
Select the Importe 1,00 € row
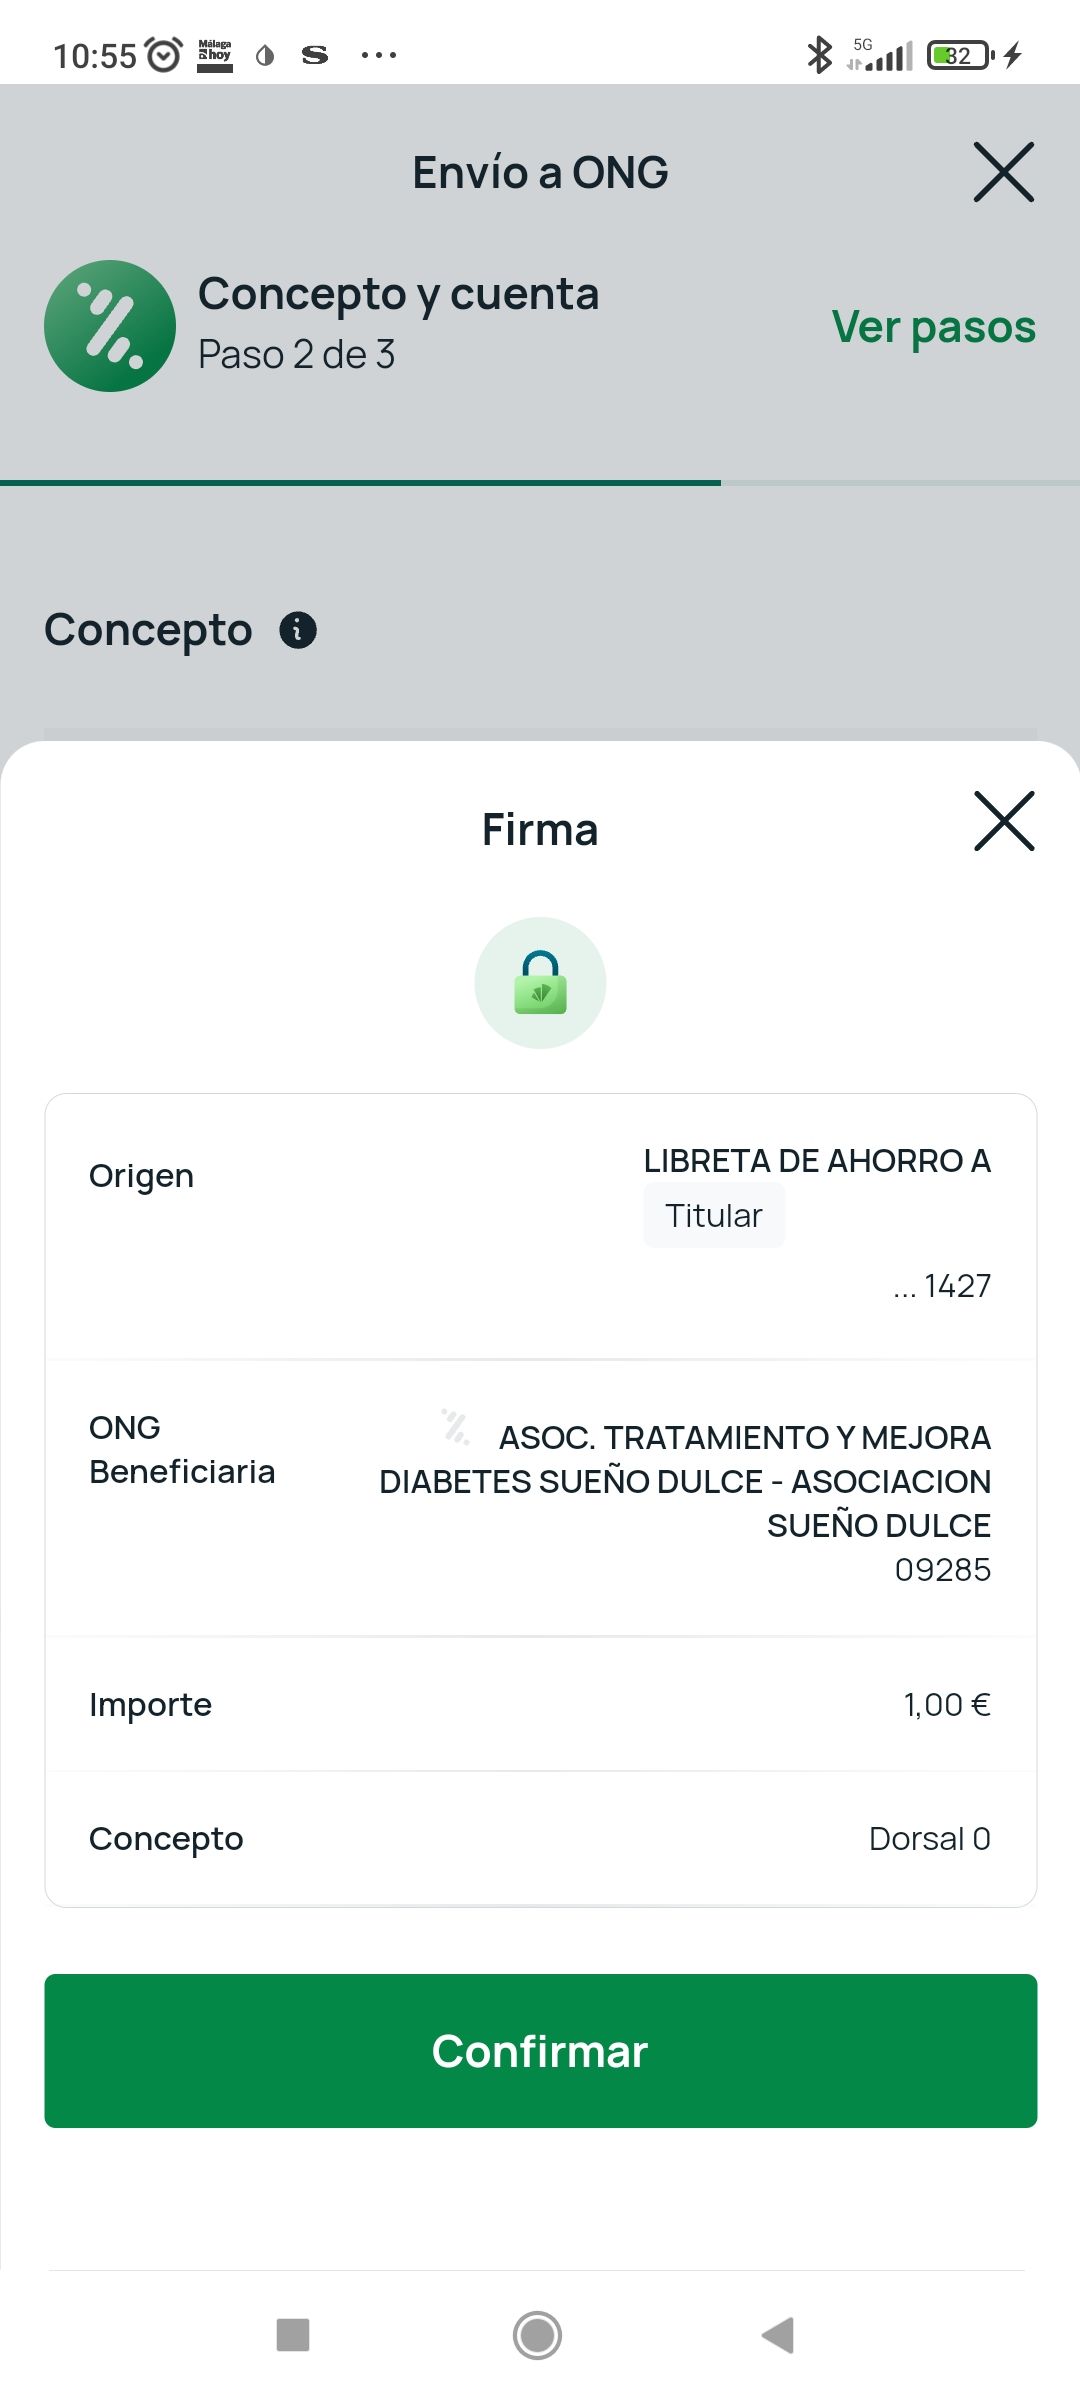pyautogui.click(x=540, y=1704)
